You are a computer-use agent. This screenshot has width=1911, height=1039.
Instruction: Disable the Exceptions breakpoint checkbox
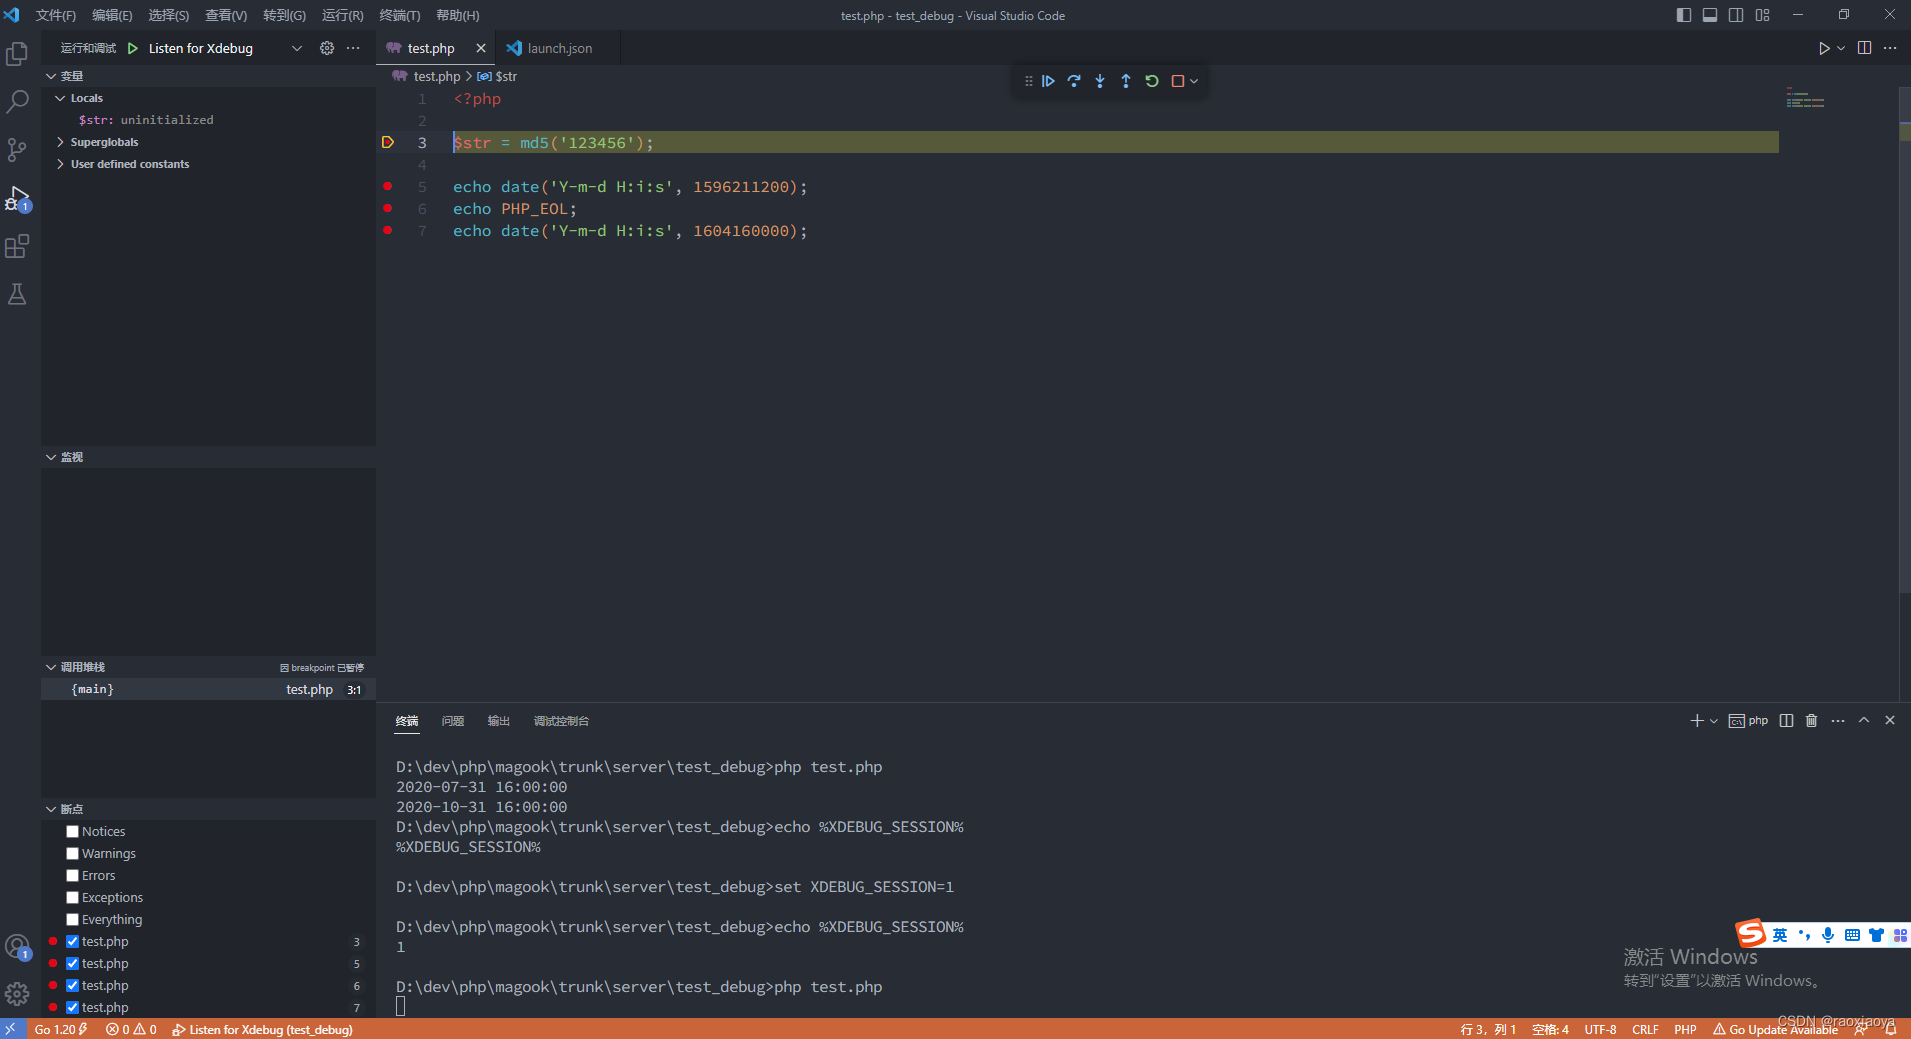click(x=72, y=897)
